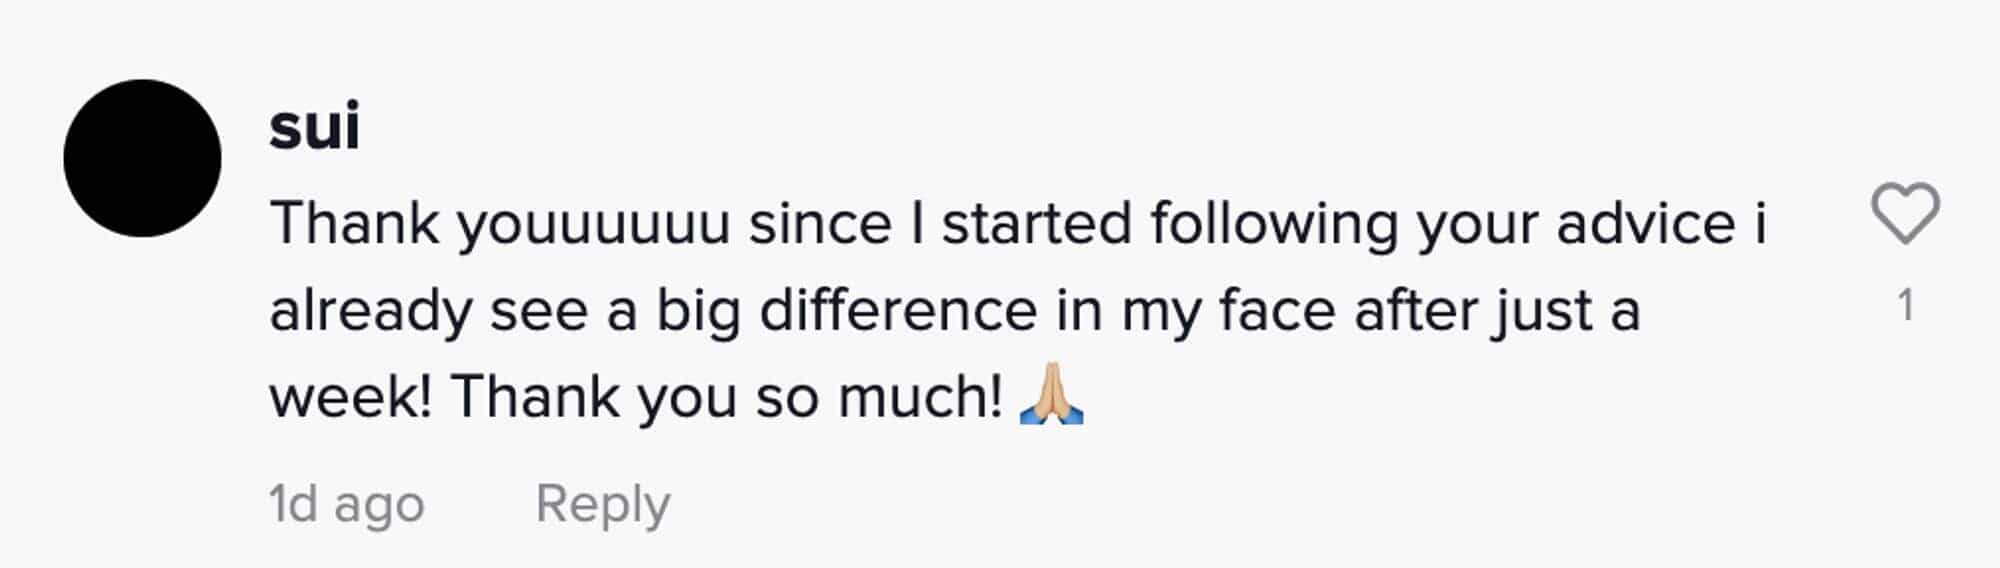Screen dimensions: 2000x568
Task: Reply to sui's comment
Action: (x=602, y=503)
